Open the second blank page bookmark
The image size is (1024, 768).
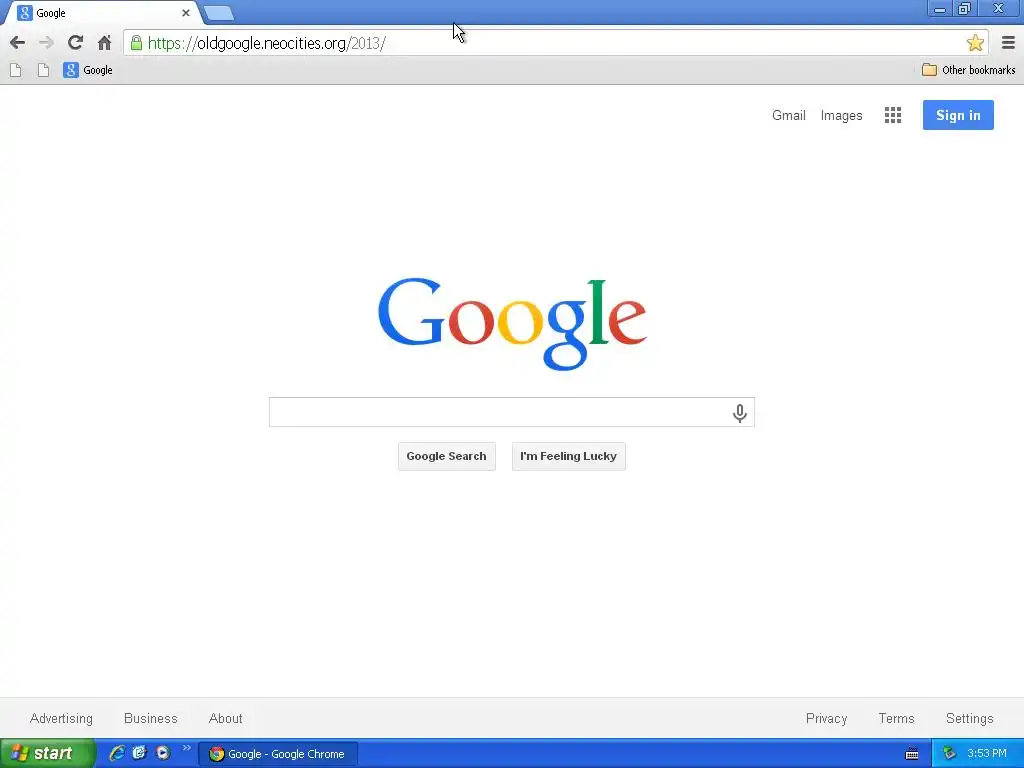pyautogui.click(x=43, y=70)
